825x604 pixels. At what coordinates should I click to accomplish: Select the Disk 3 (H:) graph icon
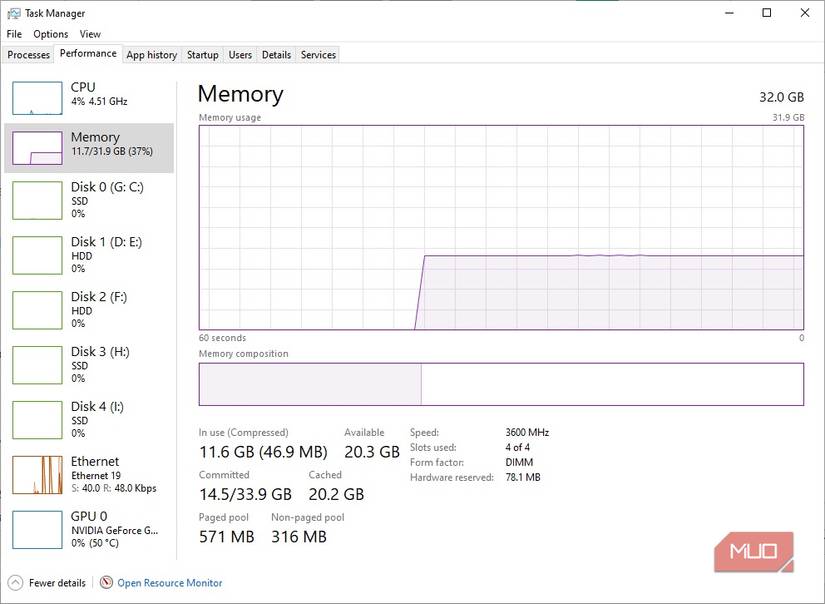coord(37,365)
